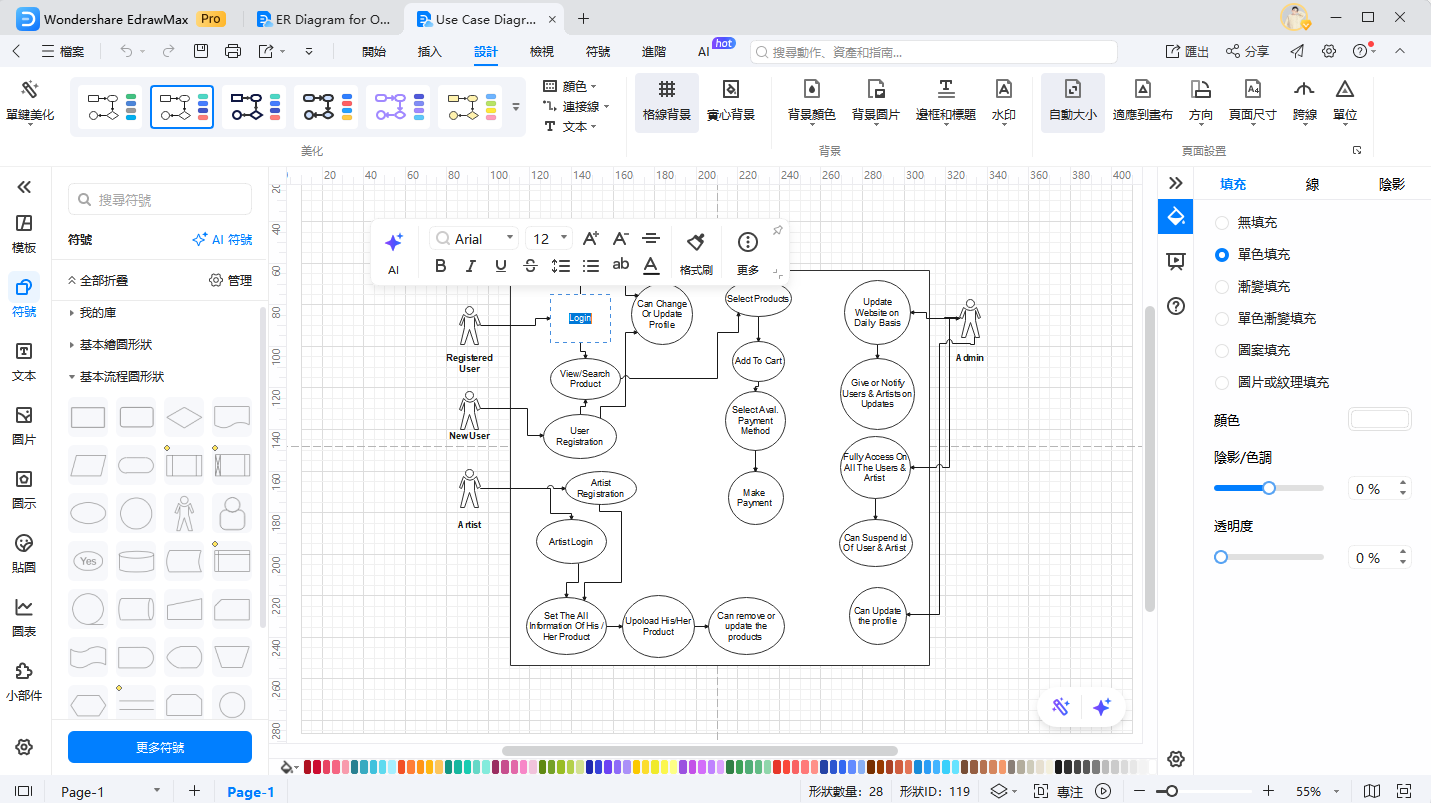Open the Arial font name dropdown
The image size is (1431, 803).
(474, 239)
